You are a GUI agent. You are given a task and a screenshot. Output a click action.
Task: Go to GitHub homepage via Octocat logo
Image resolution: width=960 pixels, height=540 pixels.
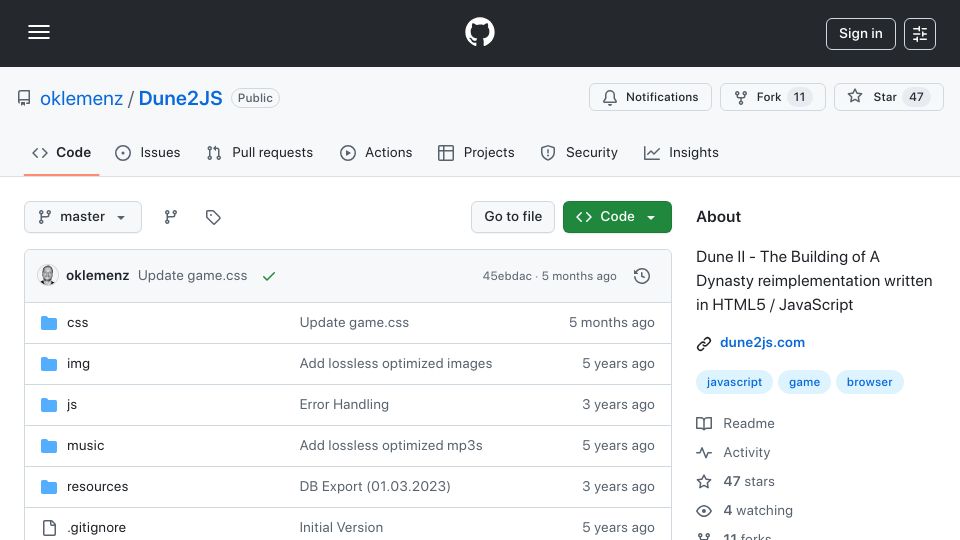pos(479,32)
